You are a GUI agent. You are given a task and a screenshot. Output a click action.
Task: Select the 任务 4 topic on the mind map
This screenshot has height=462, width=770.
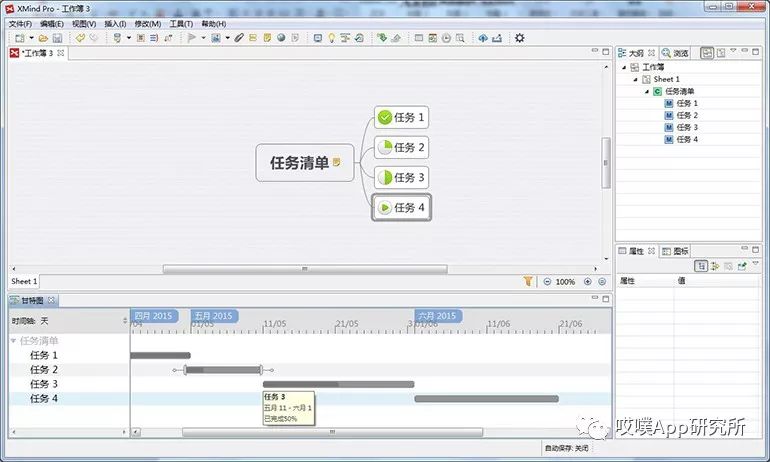click(402, 208)
